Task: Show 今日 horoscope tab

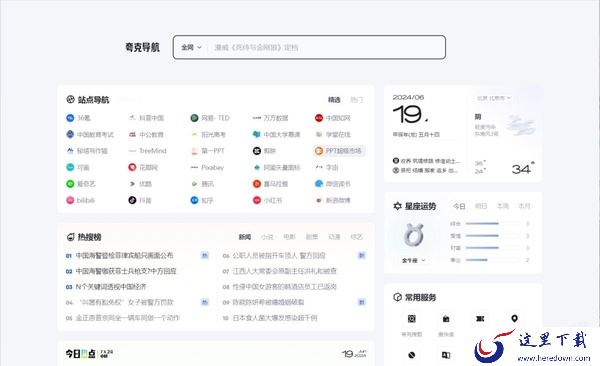Action: click(x=459, y=206)
